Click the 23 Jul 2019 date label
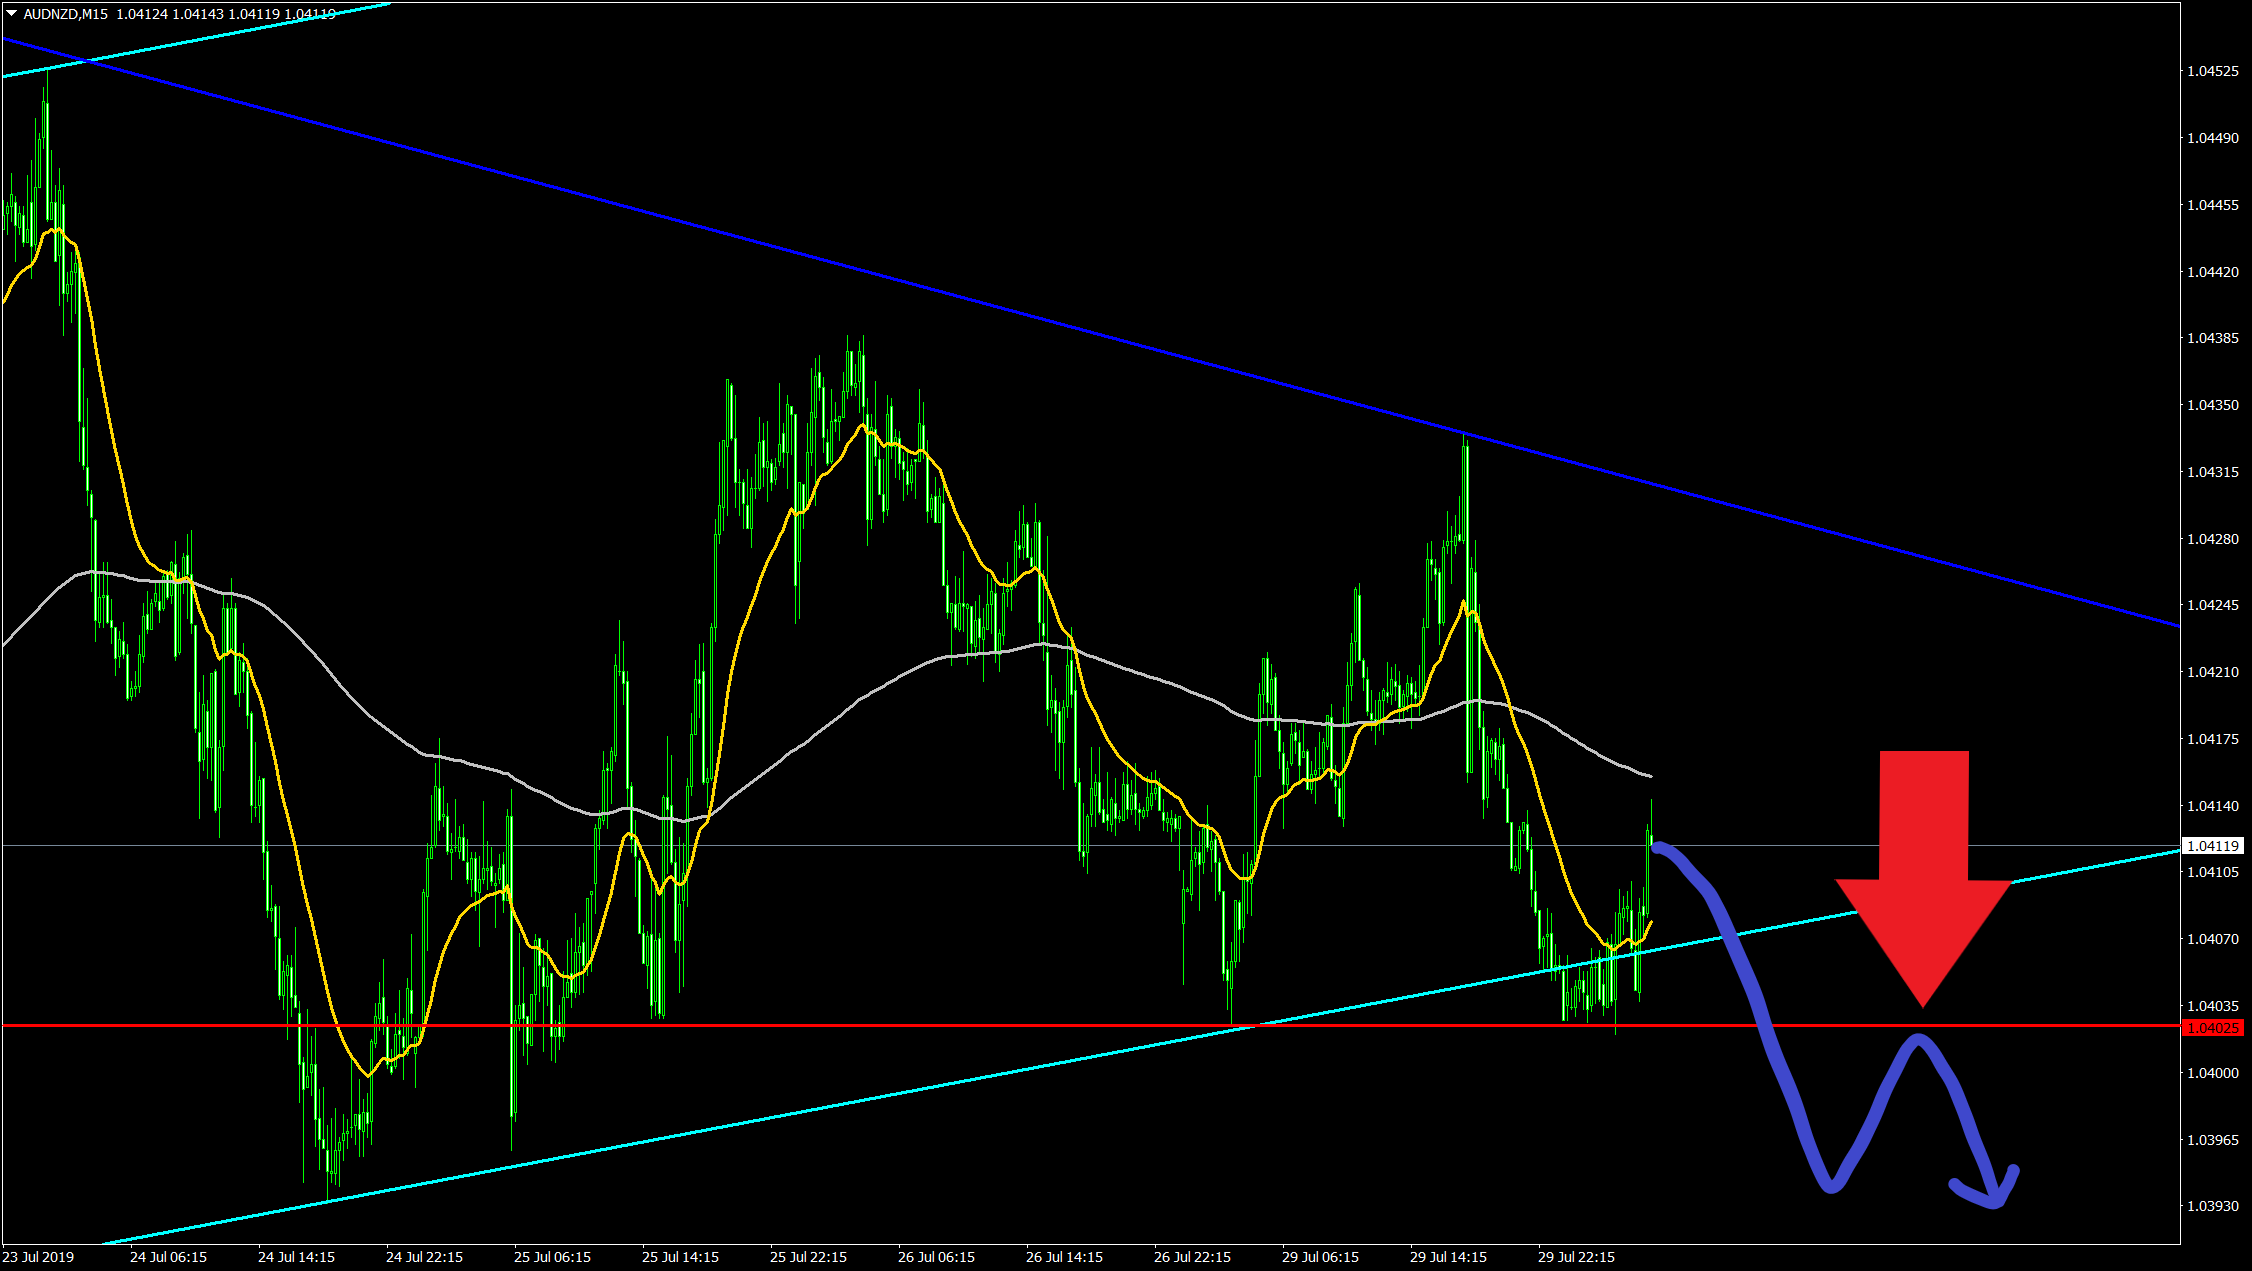The width and height of the screenshot is (2252, 1271). (x=38, y=1257)
